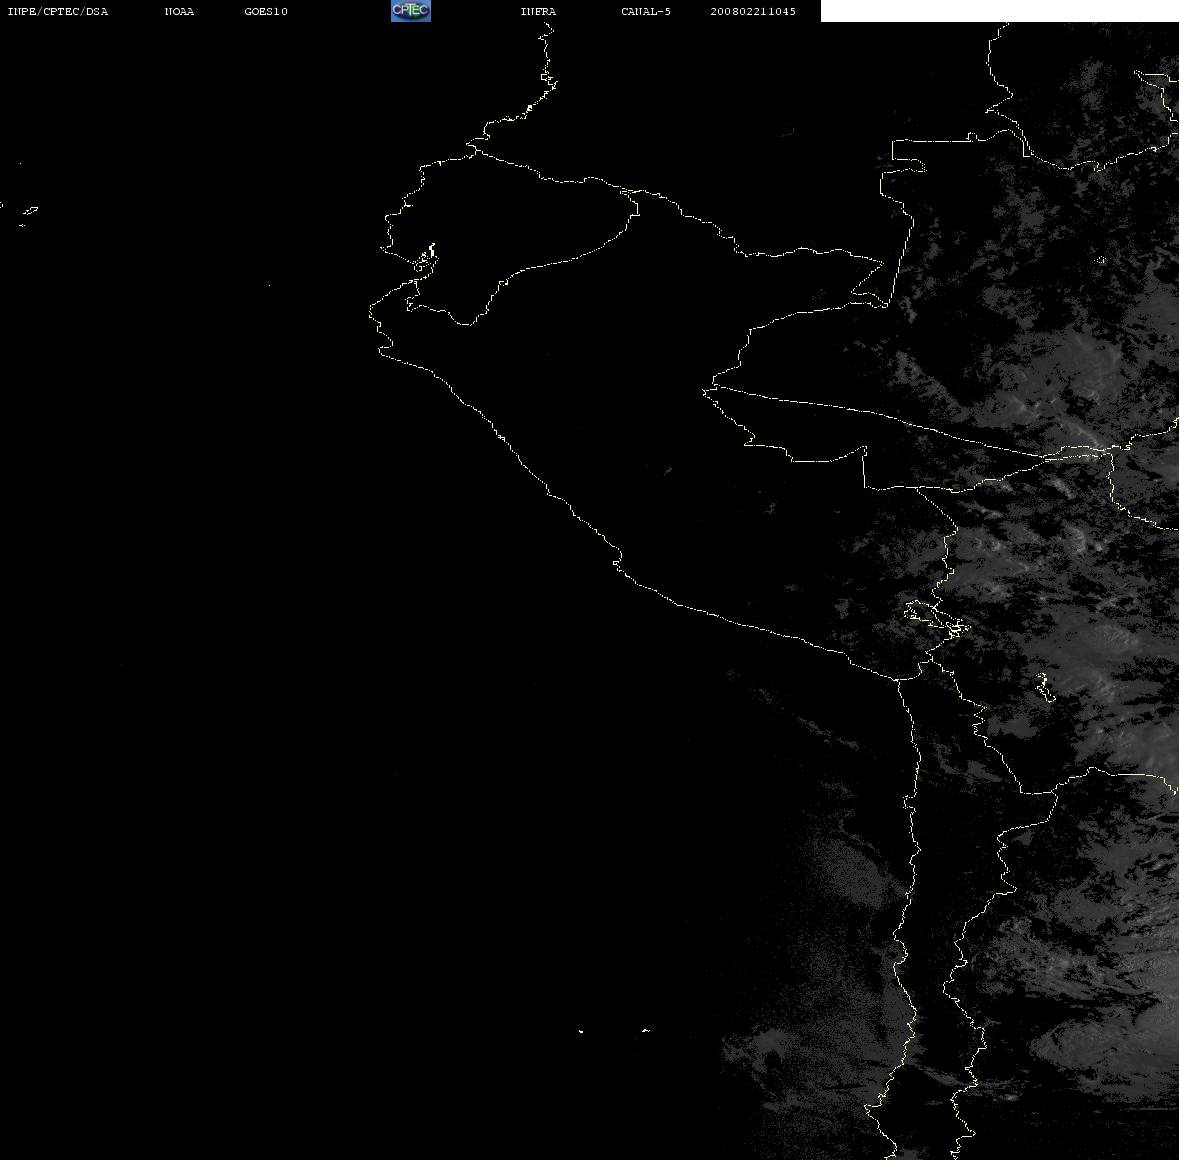This screenshot has height=1160, width=1179.
Task: Click the CPTEC logo in the header
Action: tap(411, 11)
